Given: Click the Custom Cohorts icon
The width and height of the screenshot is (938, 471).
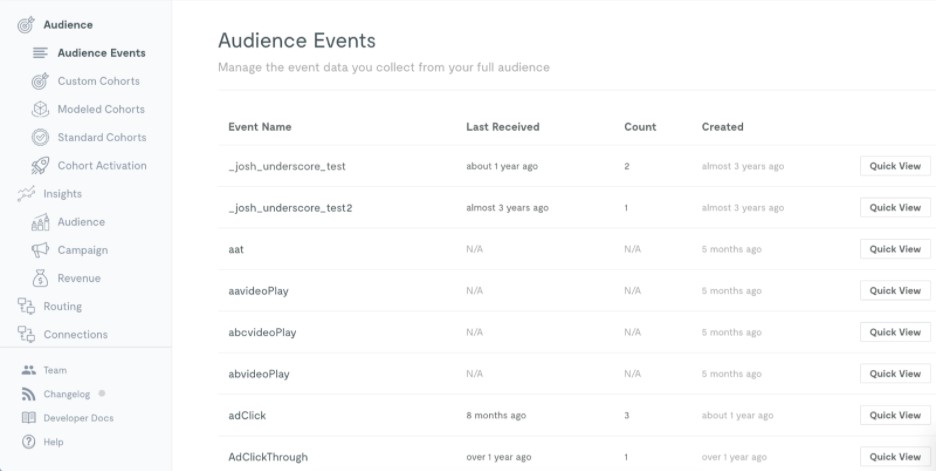Looking at the screenshot, I should (x=40, y=81).
